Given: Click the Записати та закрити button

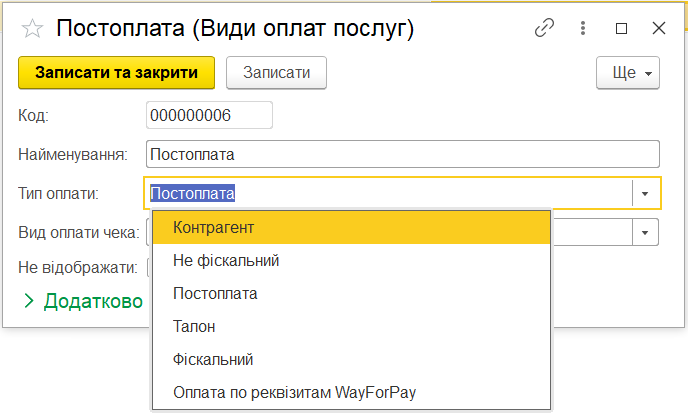Looking at the screenshot, I should [x=116, y=73].
